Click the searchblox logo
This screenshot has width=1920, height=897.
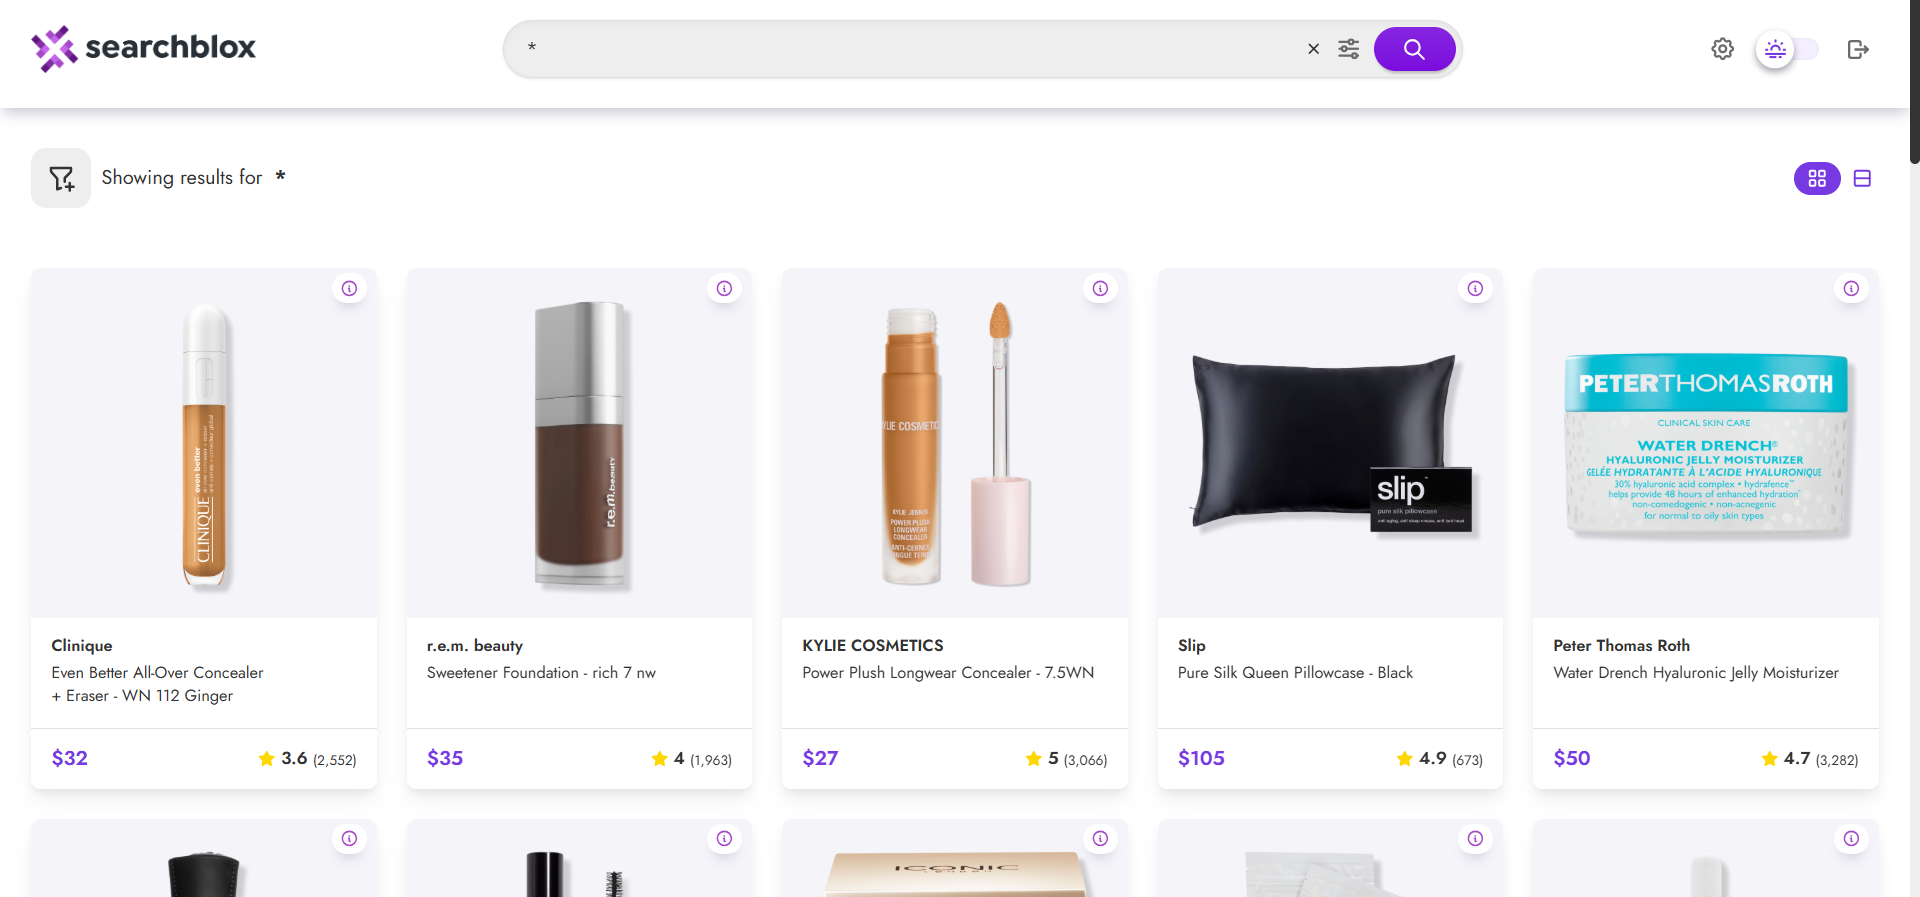point(143,48)
